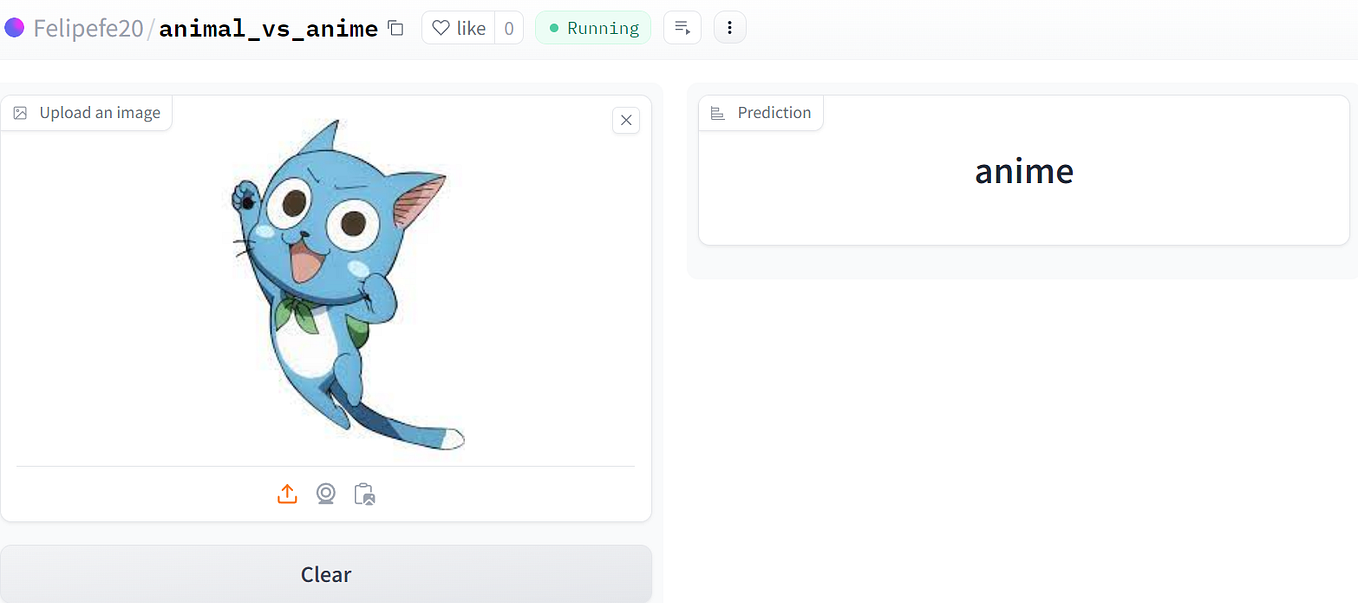1358x603 pixels.
Task: Select the webcam source icon
Action: click(325, 494)
